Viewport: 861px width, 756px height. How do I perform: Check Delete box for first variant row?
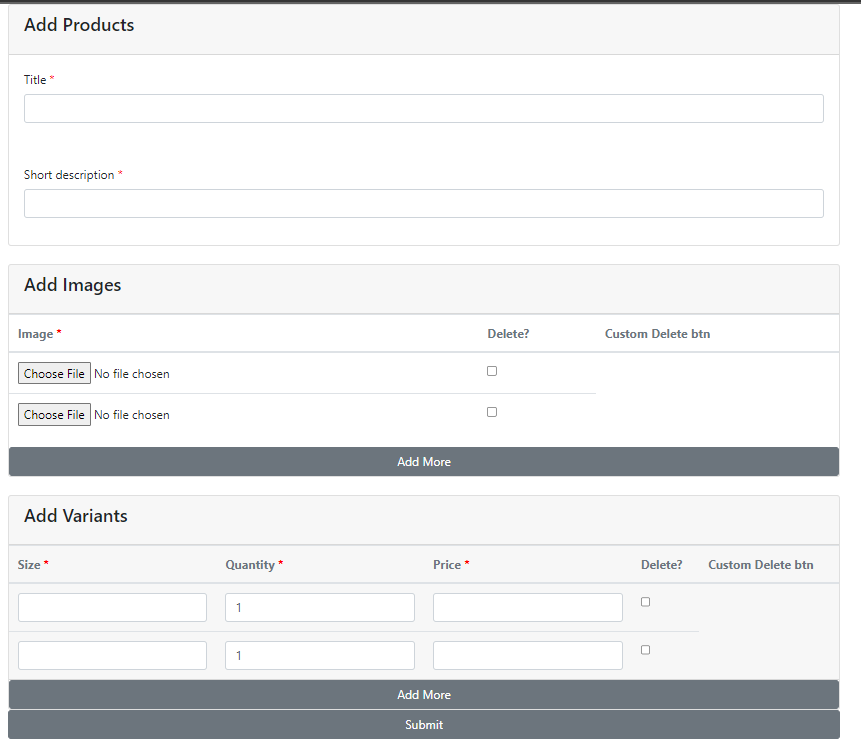pos(645,602)
